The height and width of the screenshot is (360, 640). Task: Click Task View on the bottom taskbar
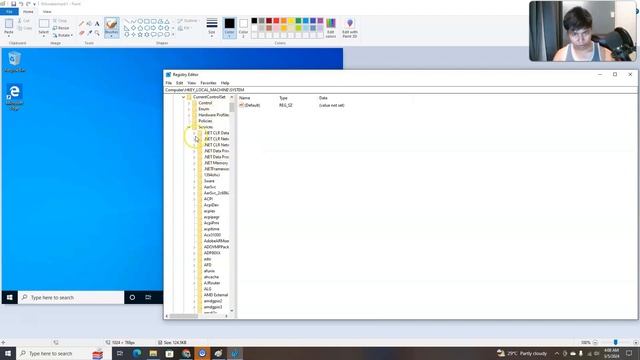point(120,353)
